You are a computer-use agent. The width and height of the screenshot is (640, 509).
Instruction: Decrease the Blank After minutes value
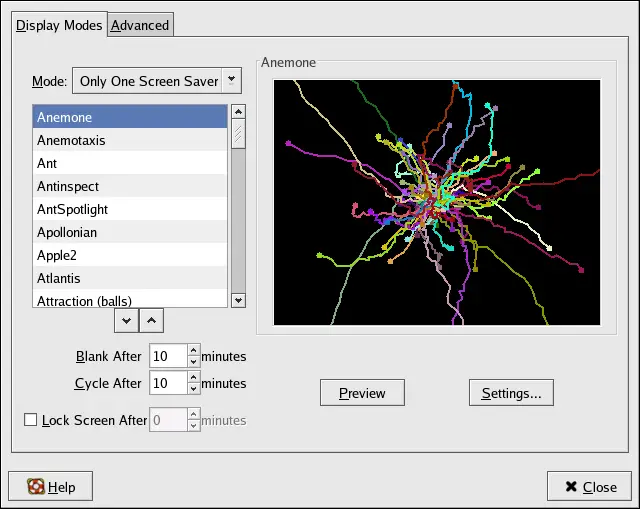pos(193,361)
